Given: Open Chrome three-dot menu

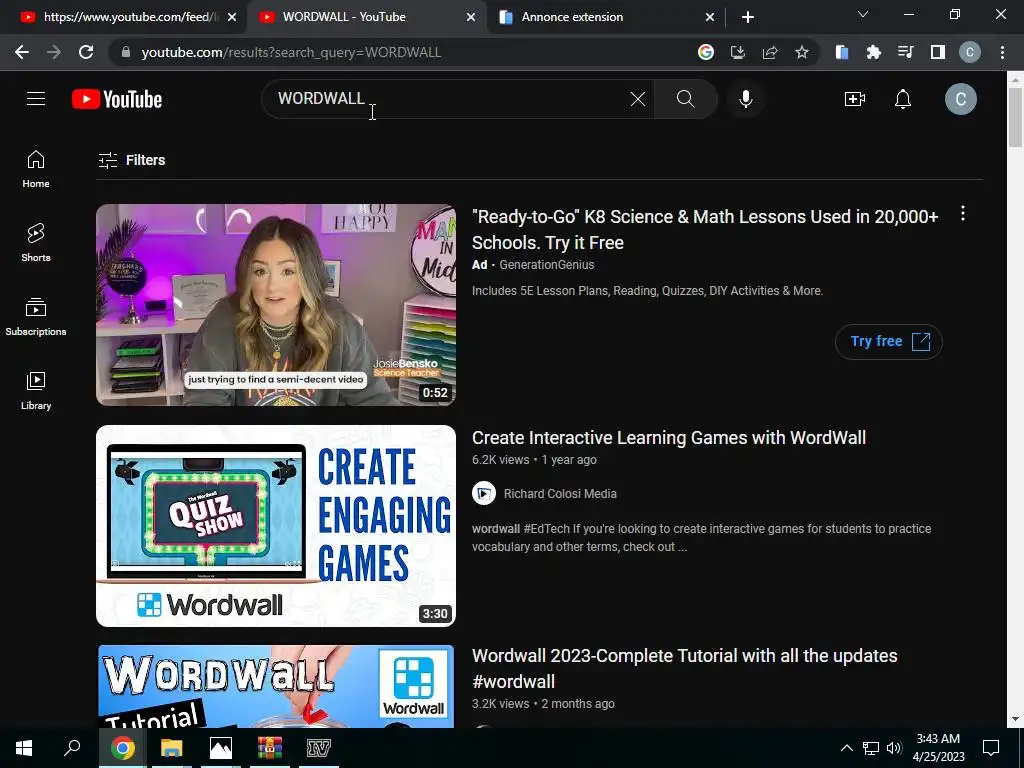Looking at the screenshot, I should pyautogui.click(x=1002, y=52).
